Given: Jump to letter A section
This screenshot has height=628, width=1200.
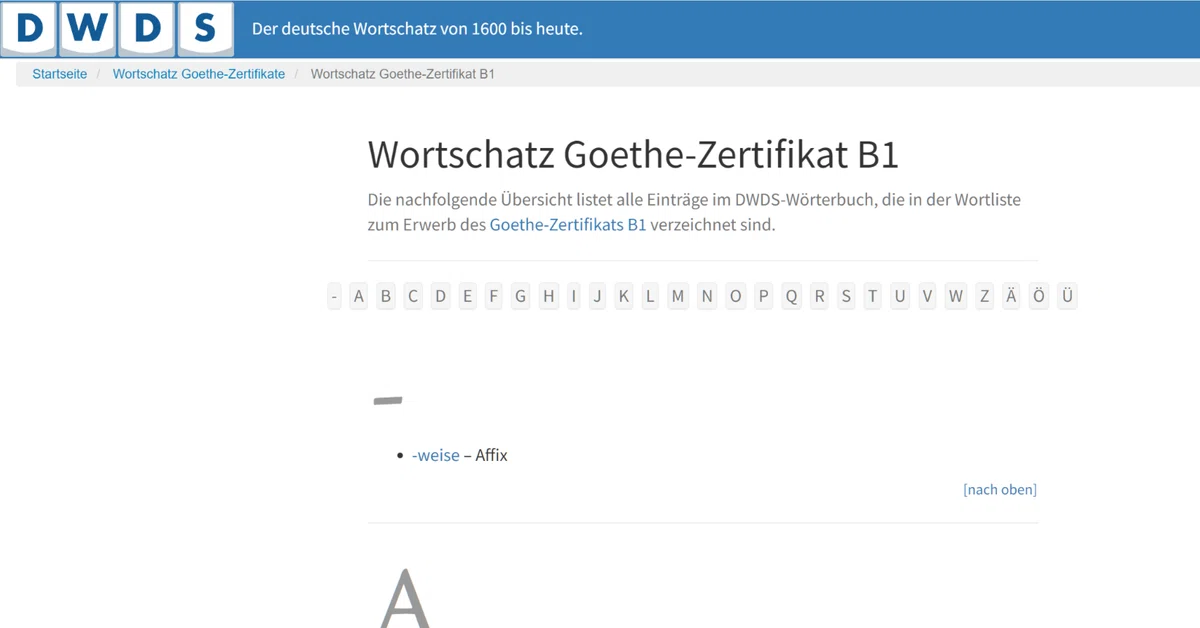Looking at the screenshot, I should tap(359, 296).
